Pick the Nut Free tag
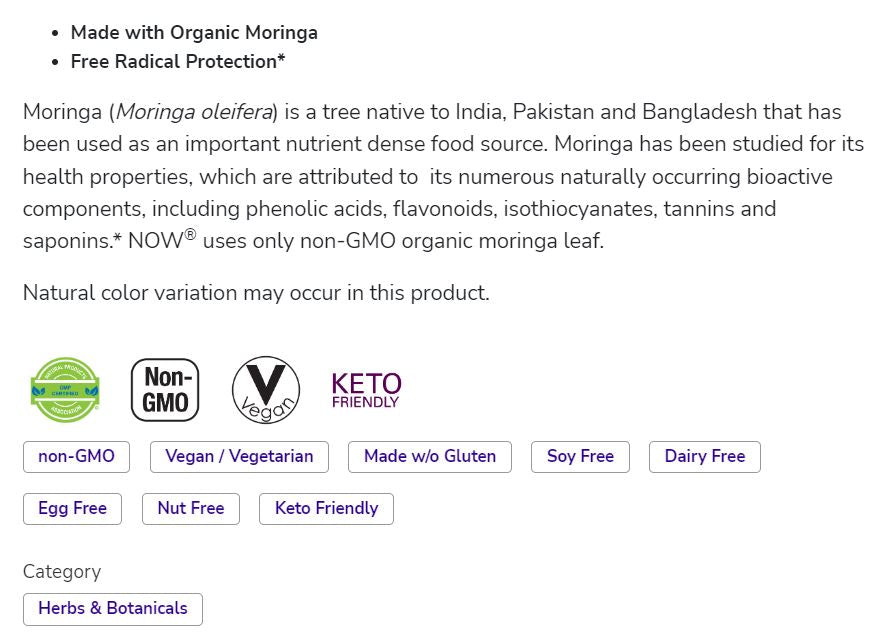This screenshot has width=880, height=641. tap(191, 508)
